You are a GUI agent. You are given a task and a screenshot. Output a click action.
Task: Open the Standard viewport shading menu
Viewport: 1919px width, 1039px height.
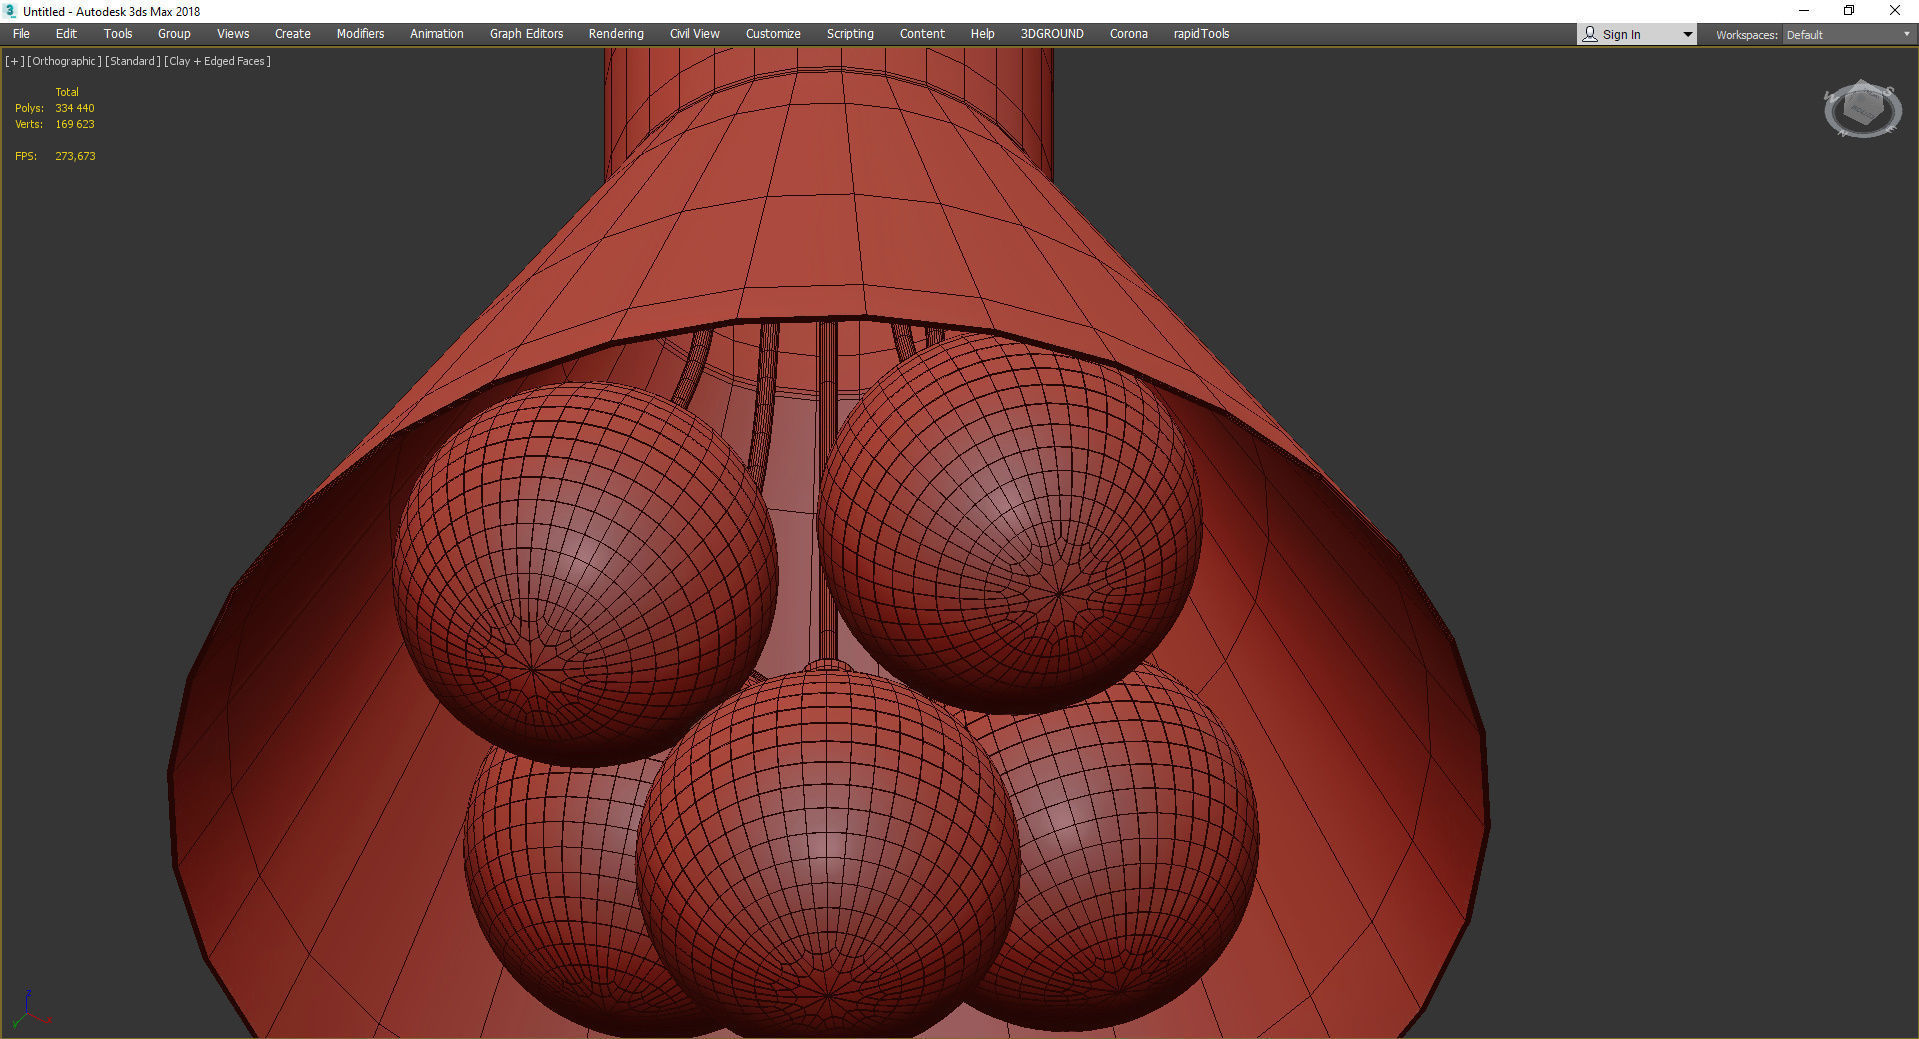[x=133, y=61]
